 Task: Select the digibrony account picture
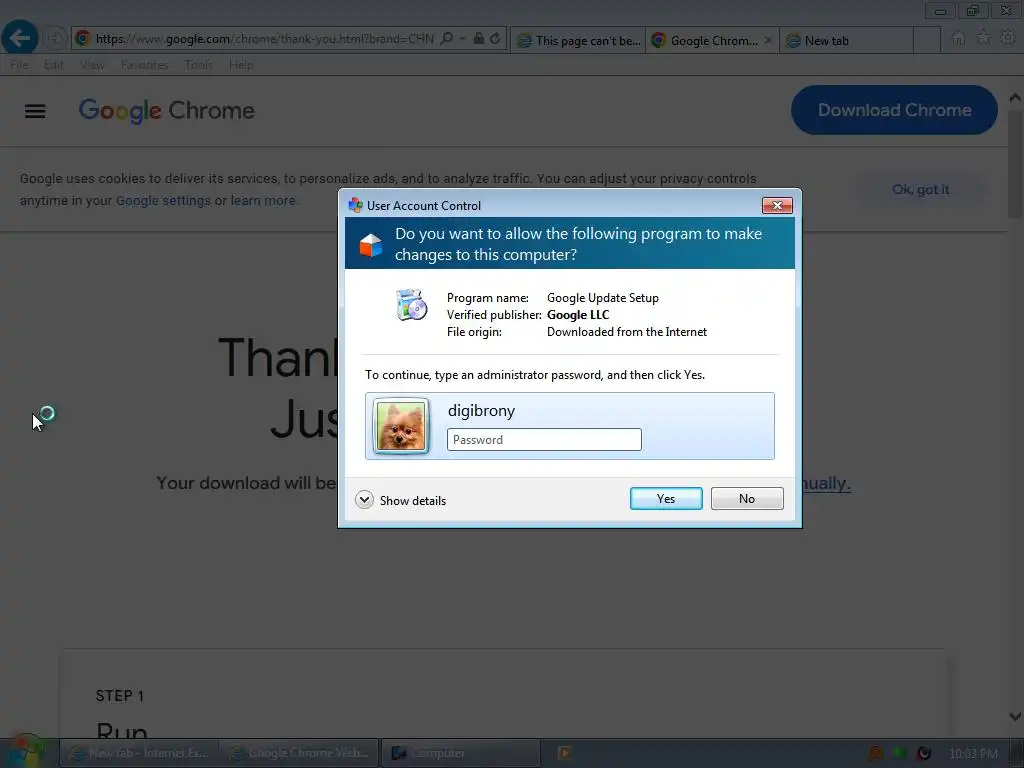[x=401, y=426]
